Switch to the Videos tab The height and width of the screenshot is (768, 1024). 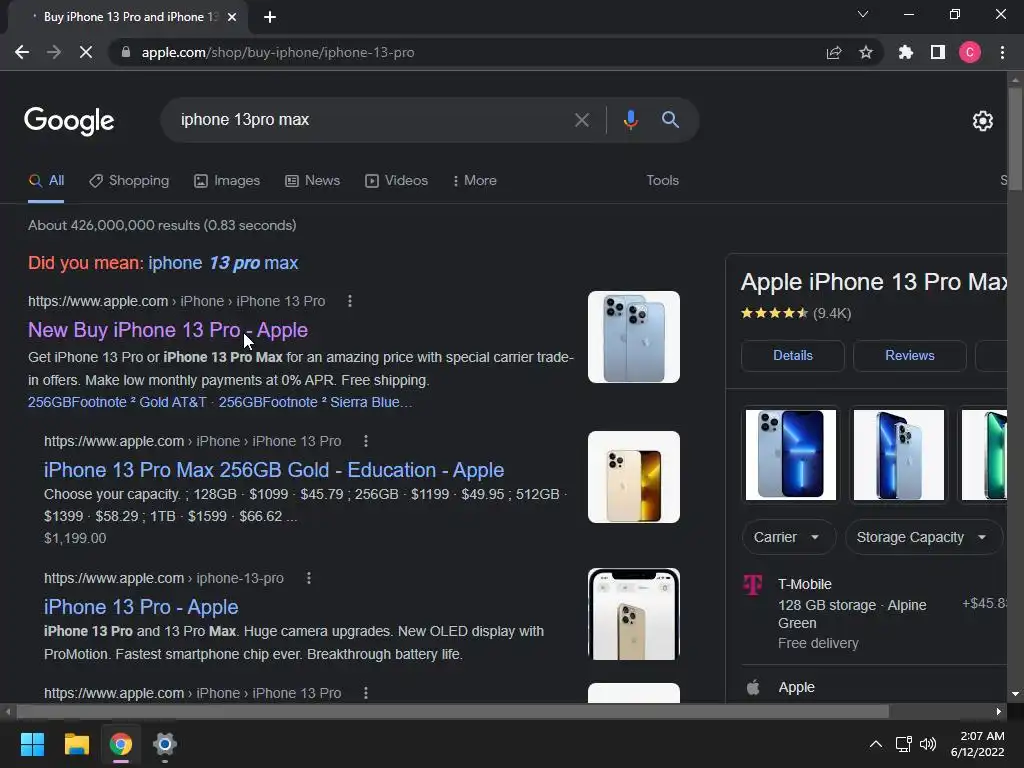click(396, 181)
